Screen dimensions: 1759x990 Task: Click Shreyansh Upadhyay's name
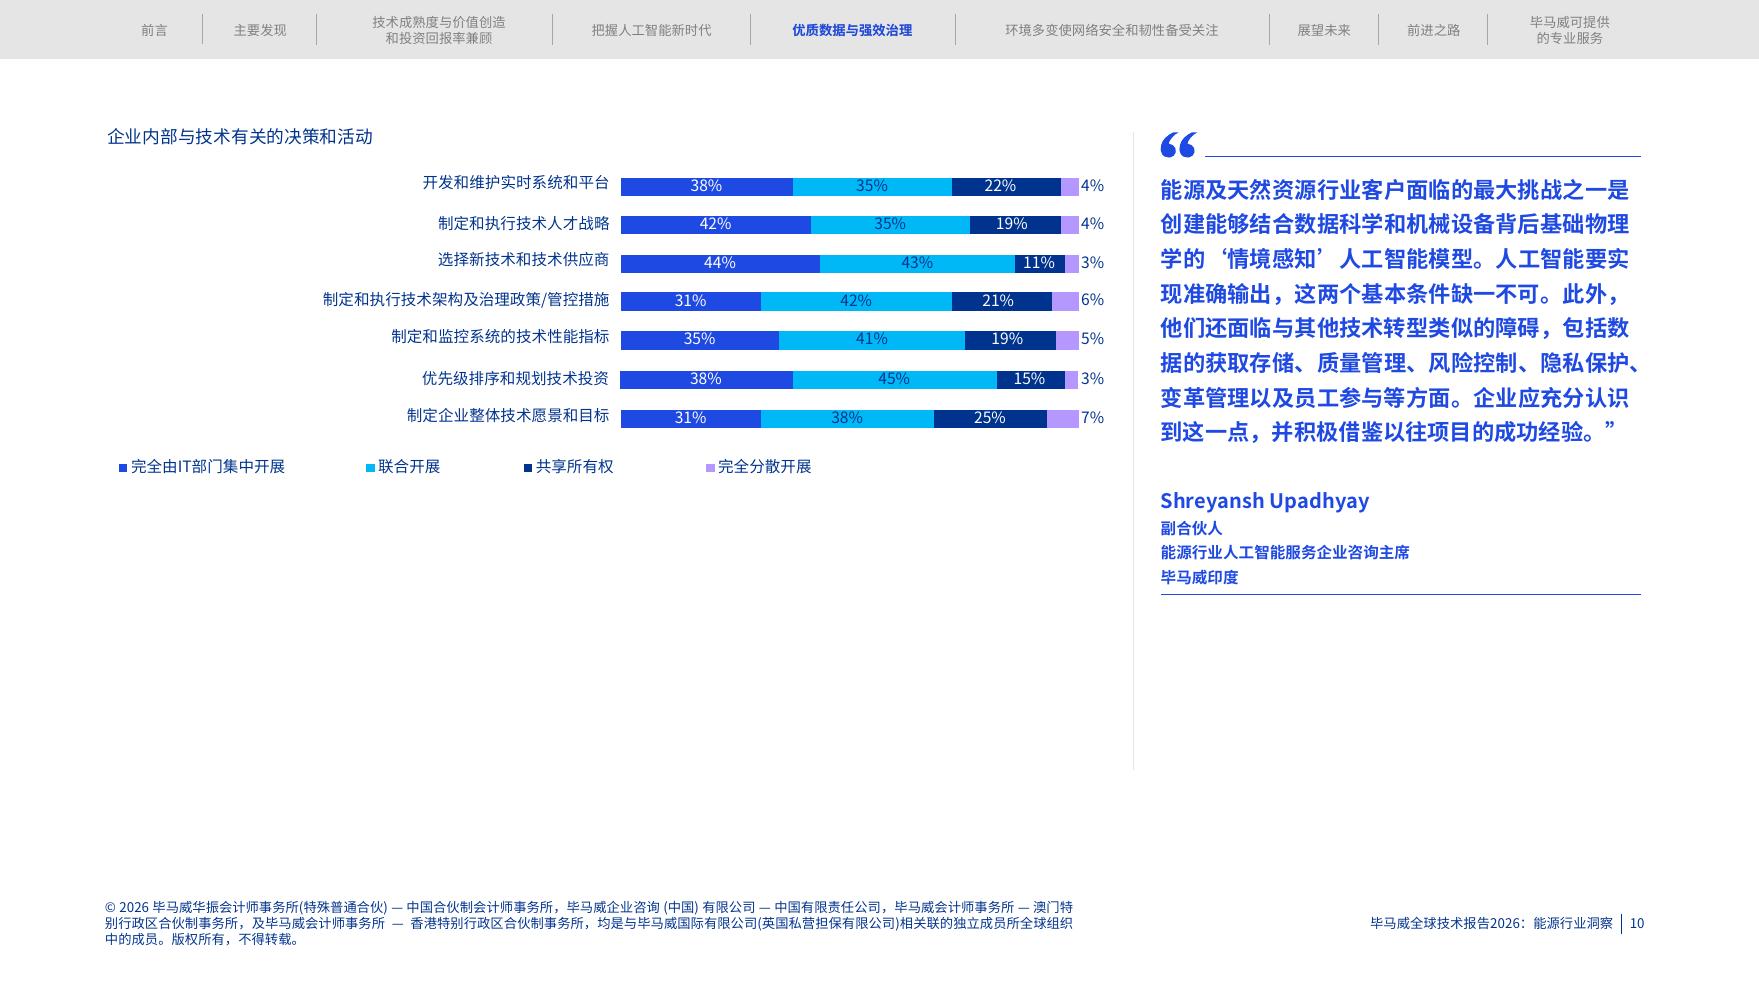point(1265,500)
